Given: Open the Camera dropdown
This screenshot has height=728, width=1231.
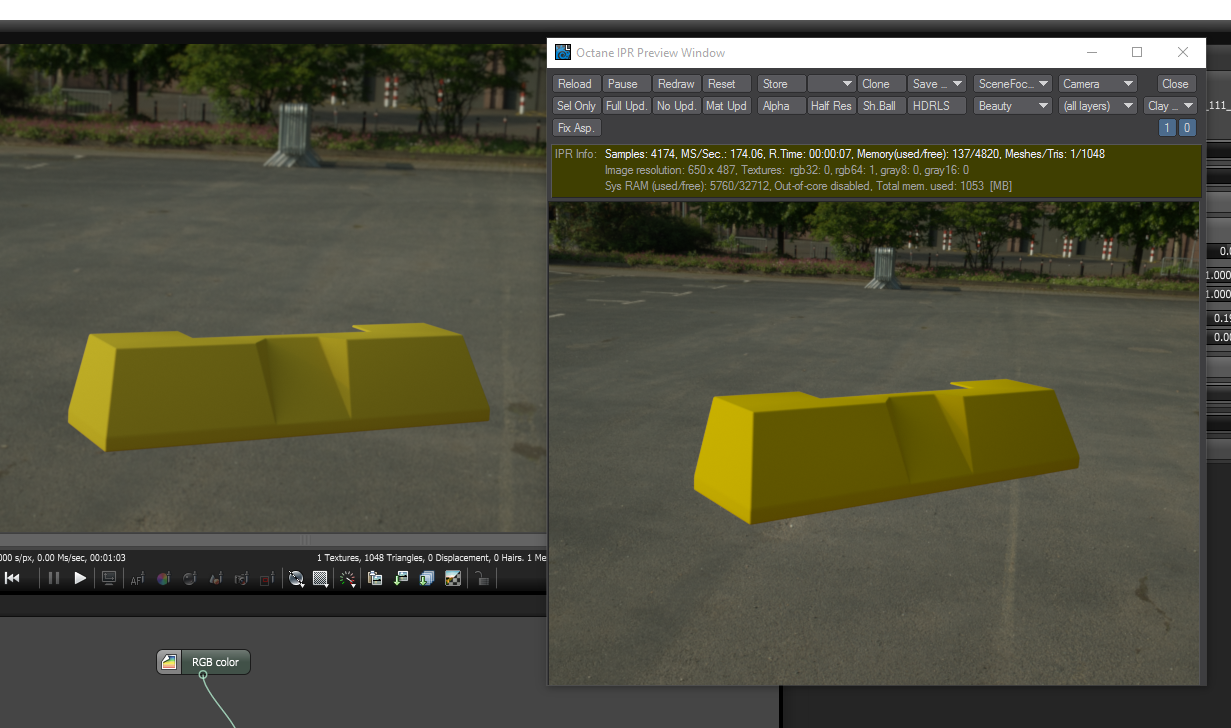Looking at the screenshot, I should pos(1098,84).
